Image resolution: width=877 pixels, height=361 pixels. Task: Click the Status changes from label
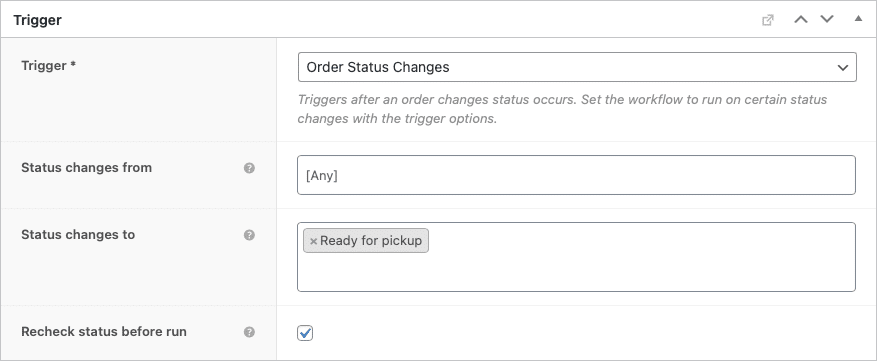pyautogui.click(x=86, y=167)
